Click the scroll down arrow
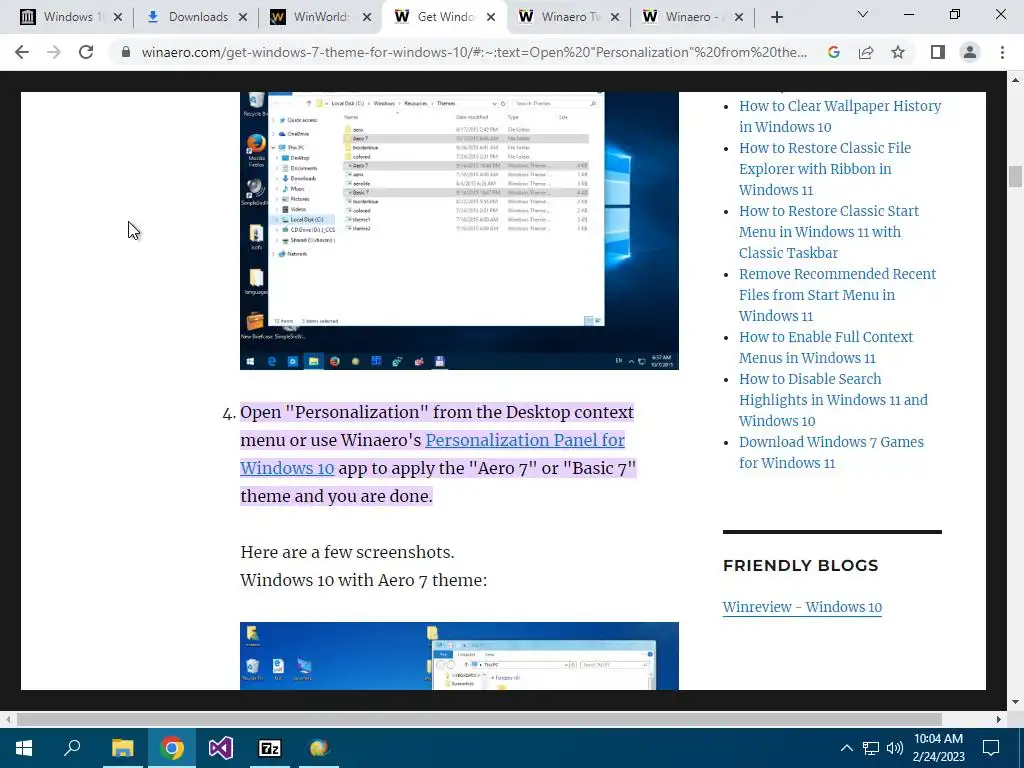The width and height of the screenshot is (1024, 768). [1015, 702]
